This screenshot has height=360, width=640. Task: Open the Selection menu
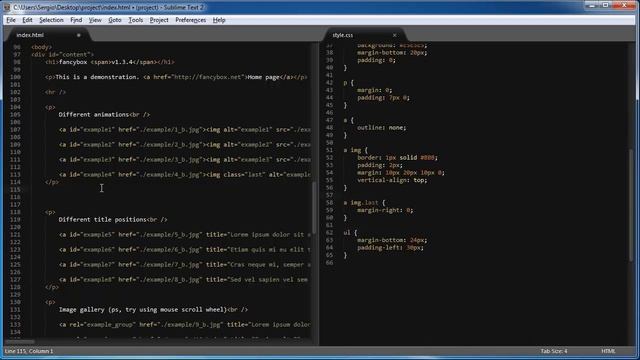tap(51, 20)
